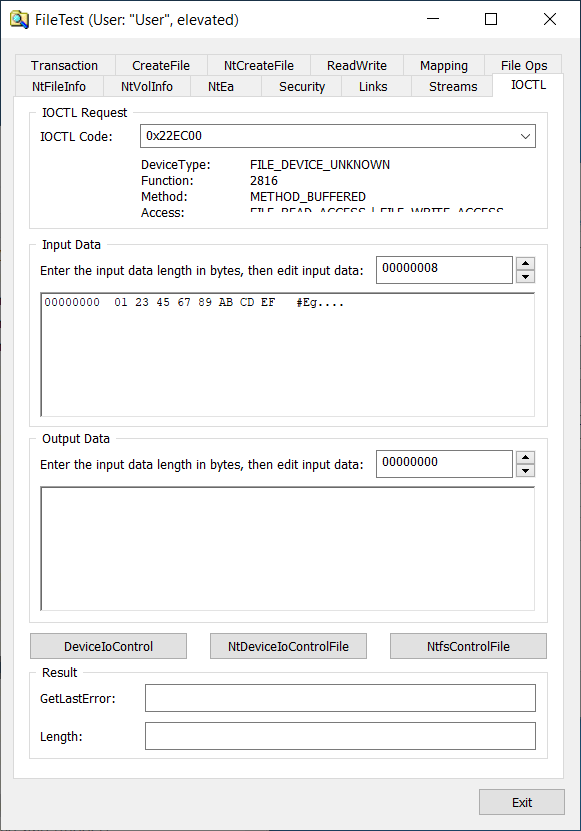Decrease input data length with down arrow
This screenshot has height=831, width=581.
pyautogui.click(x=525, y=277)
